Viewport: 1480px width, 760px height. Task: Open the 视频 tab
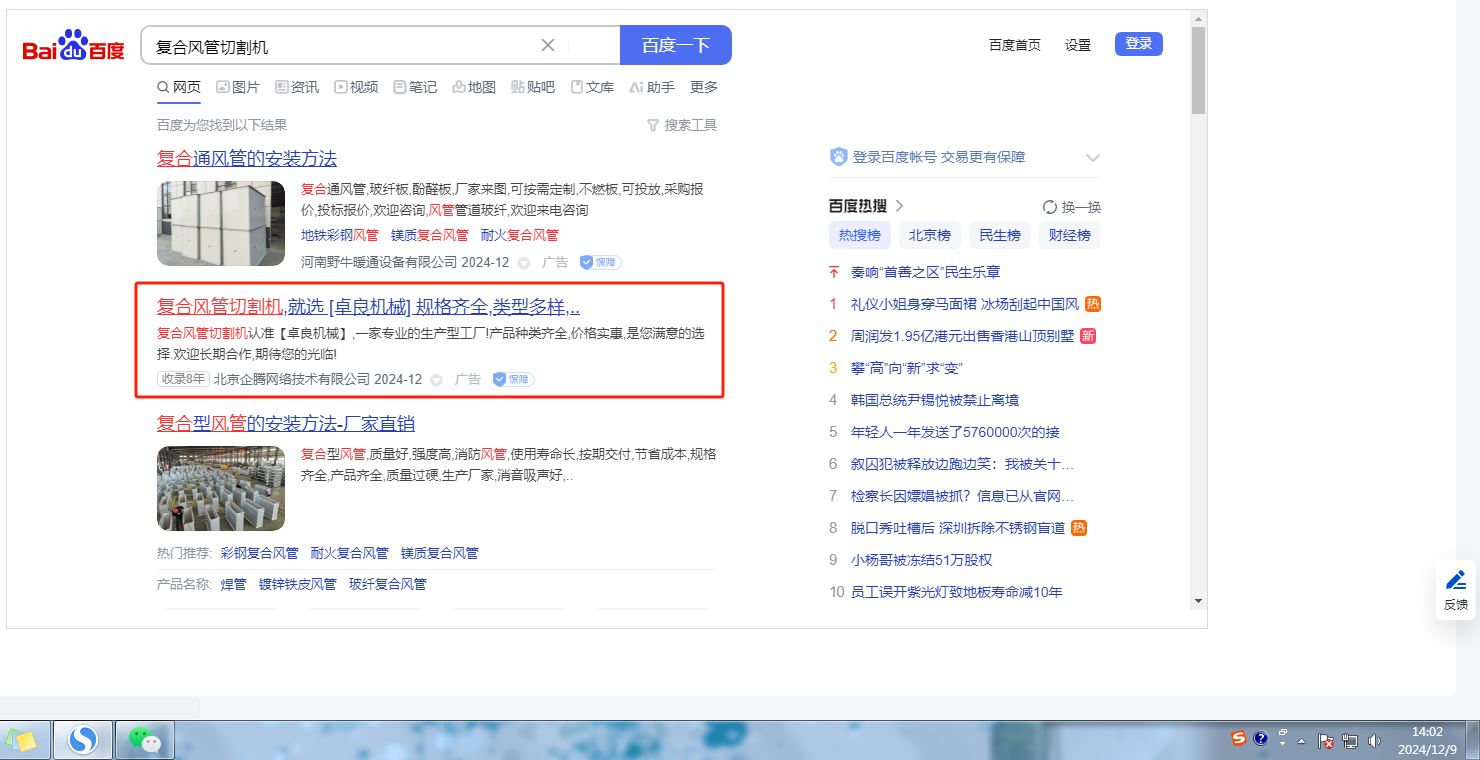356,87
